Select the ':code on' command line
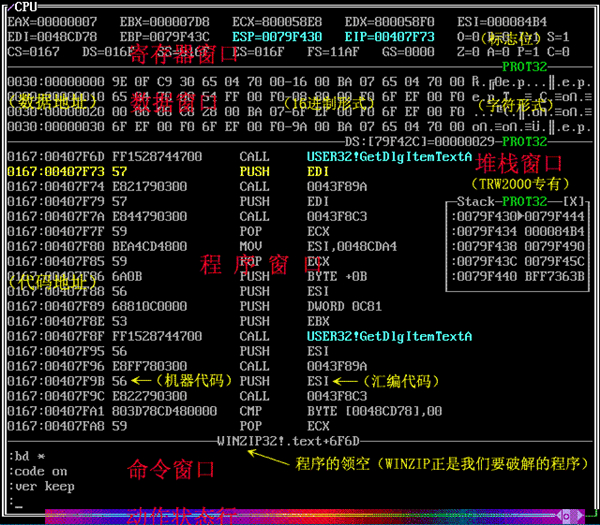 [x=38, y=471]
